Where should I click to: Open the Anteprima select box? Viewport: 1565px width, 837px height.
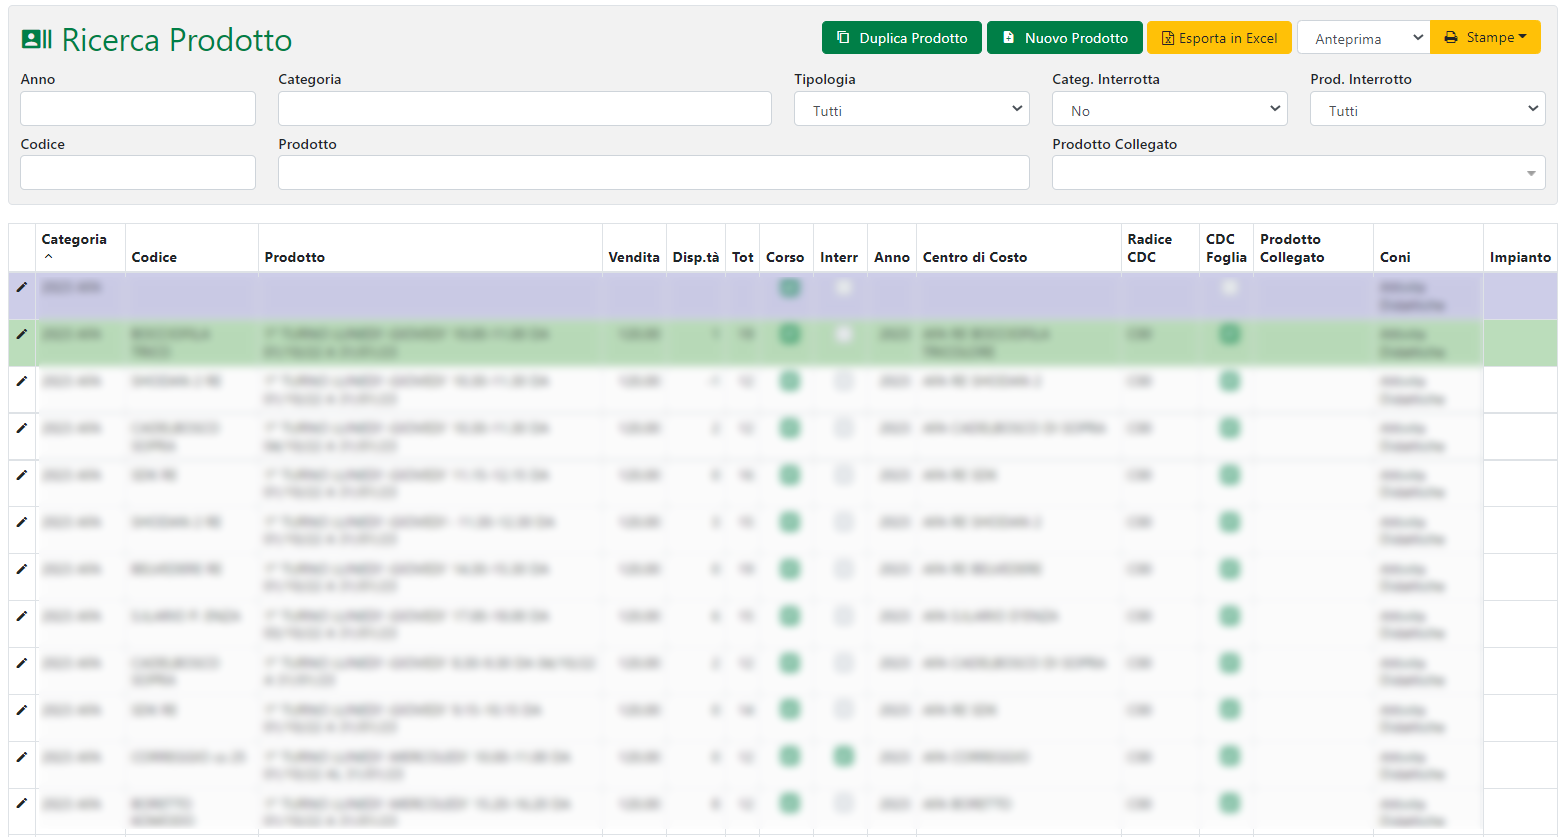click(x=1362, y=38)
